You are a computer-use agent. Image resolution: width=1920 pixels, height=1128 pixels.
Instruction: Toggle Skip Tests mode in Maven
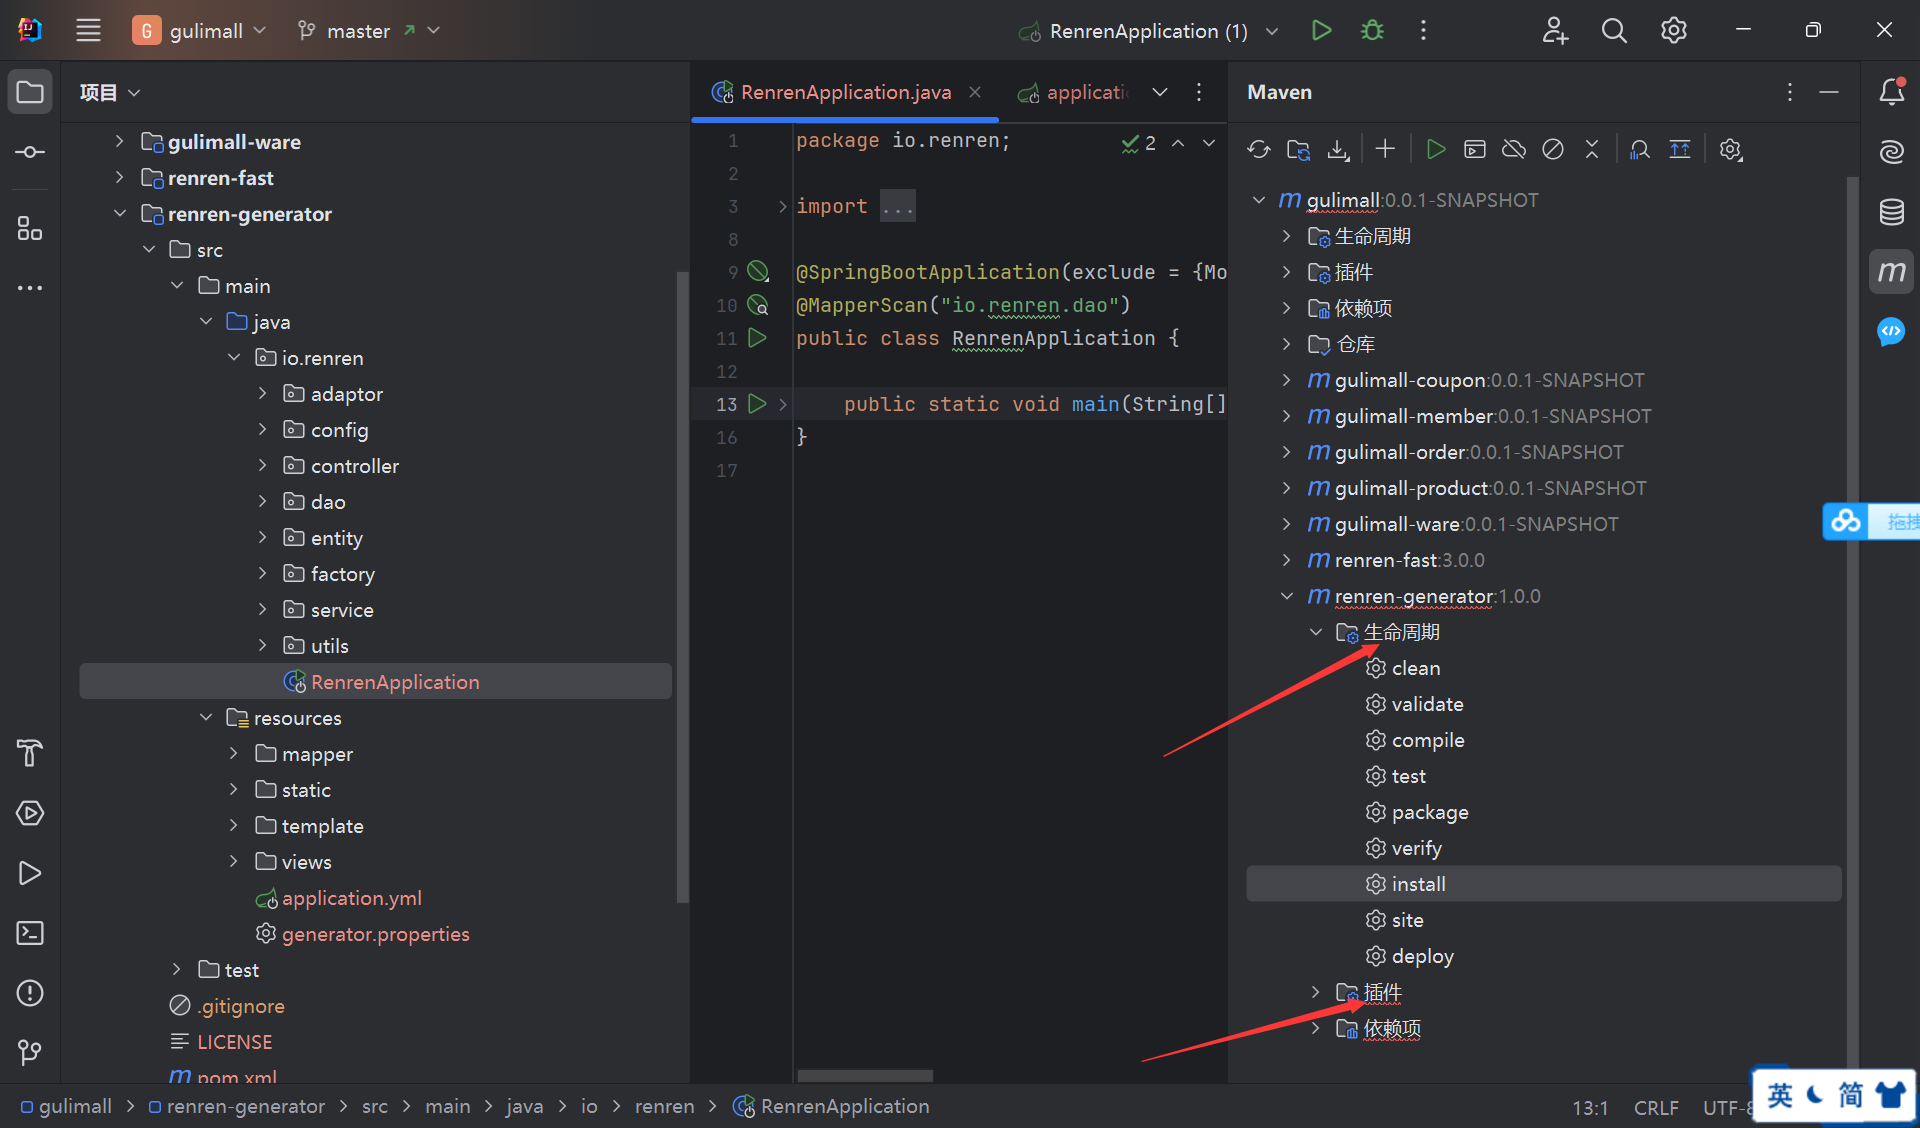[x=1553, y=150]
